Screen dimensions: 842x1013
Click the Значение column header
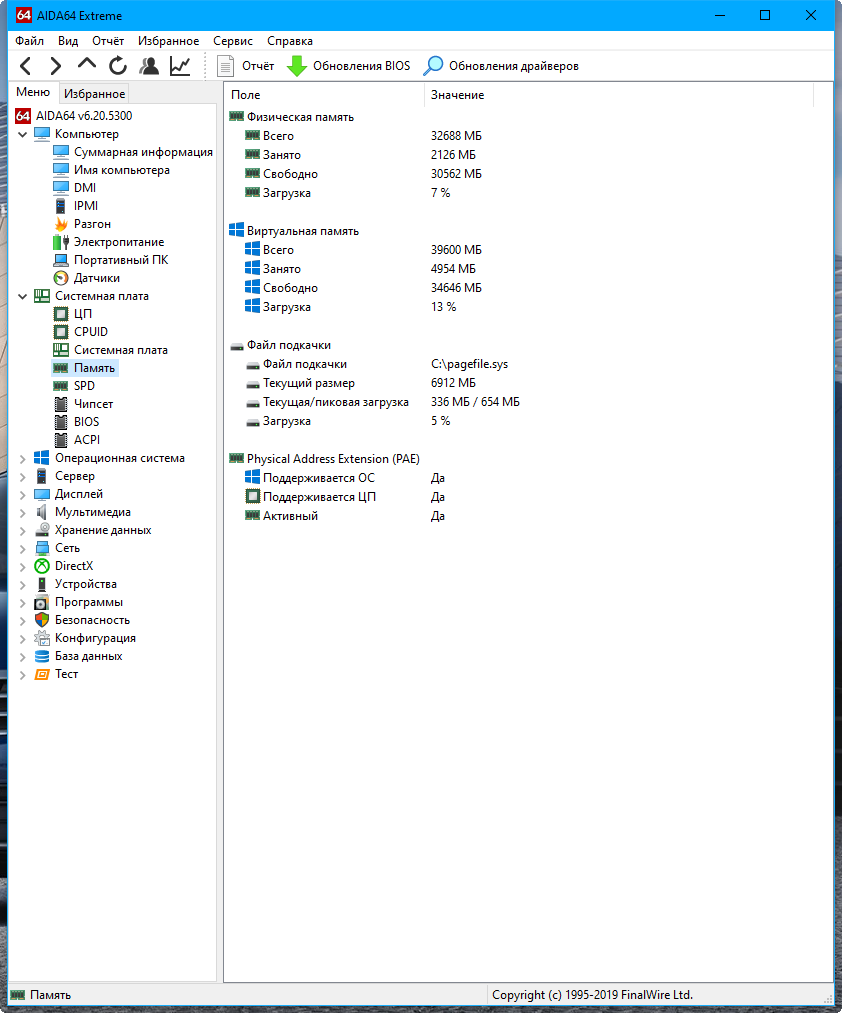coord(618,95)
